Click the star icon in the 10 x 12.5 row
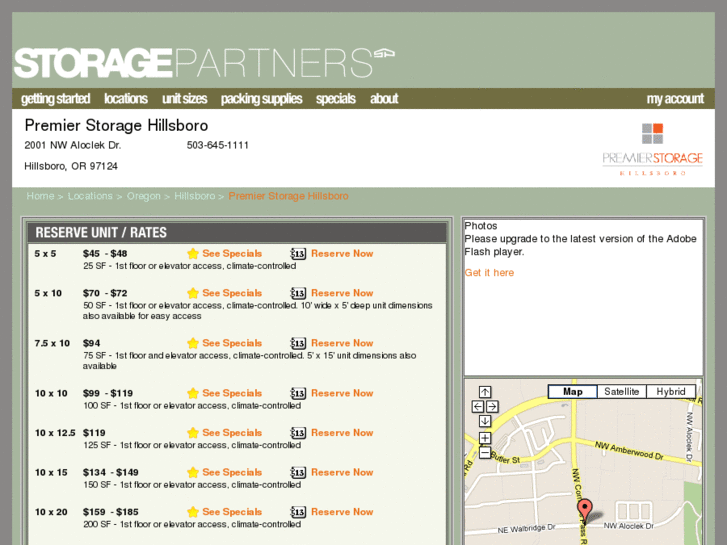 [193, 433]
